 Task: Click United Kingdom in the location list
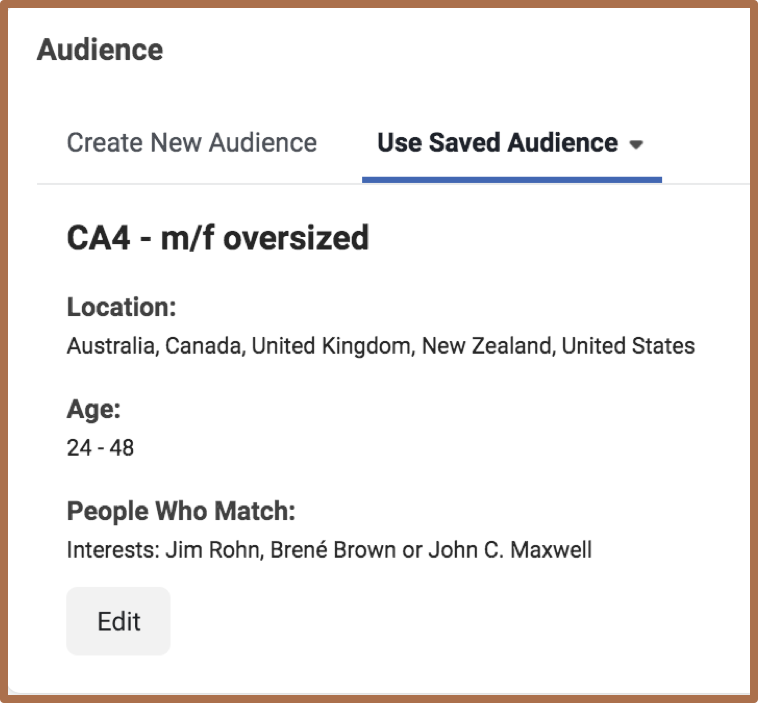pyautogui.click(x=330, y=347)
